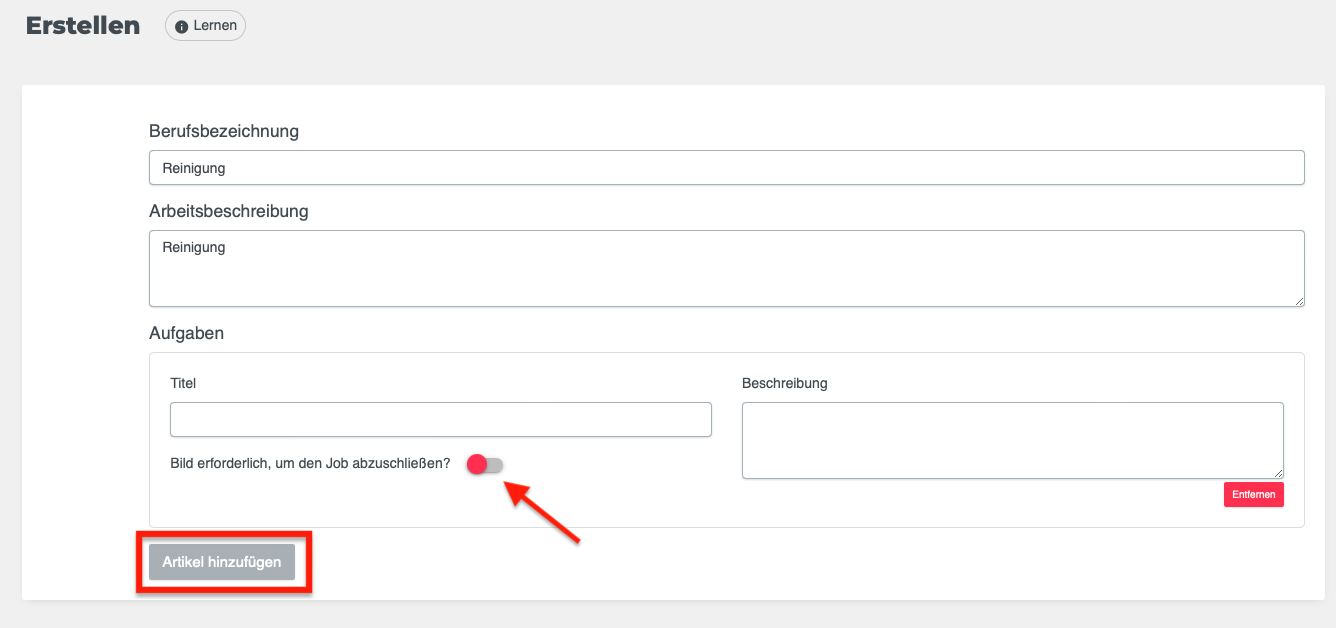
Task: Click the Titel field label
Action: click(183, 383)
